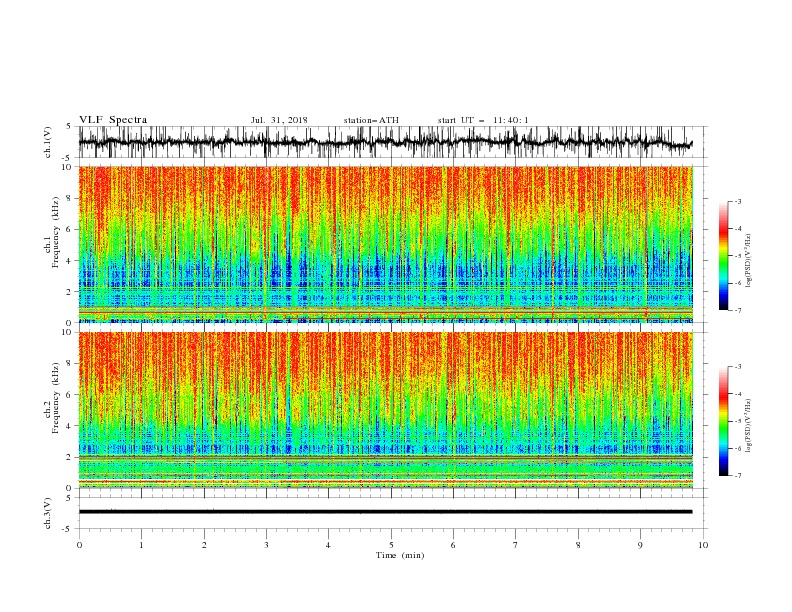Click the time axis tick label "2"
The image size is (792, 612).
[x=204, y=545]
